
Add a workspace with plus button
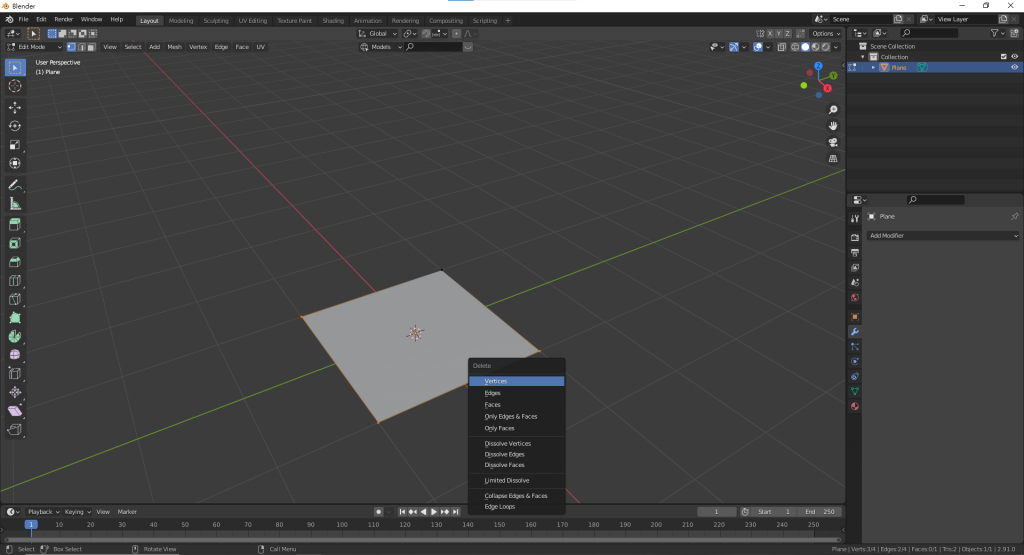[x=508, y=21]
